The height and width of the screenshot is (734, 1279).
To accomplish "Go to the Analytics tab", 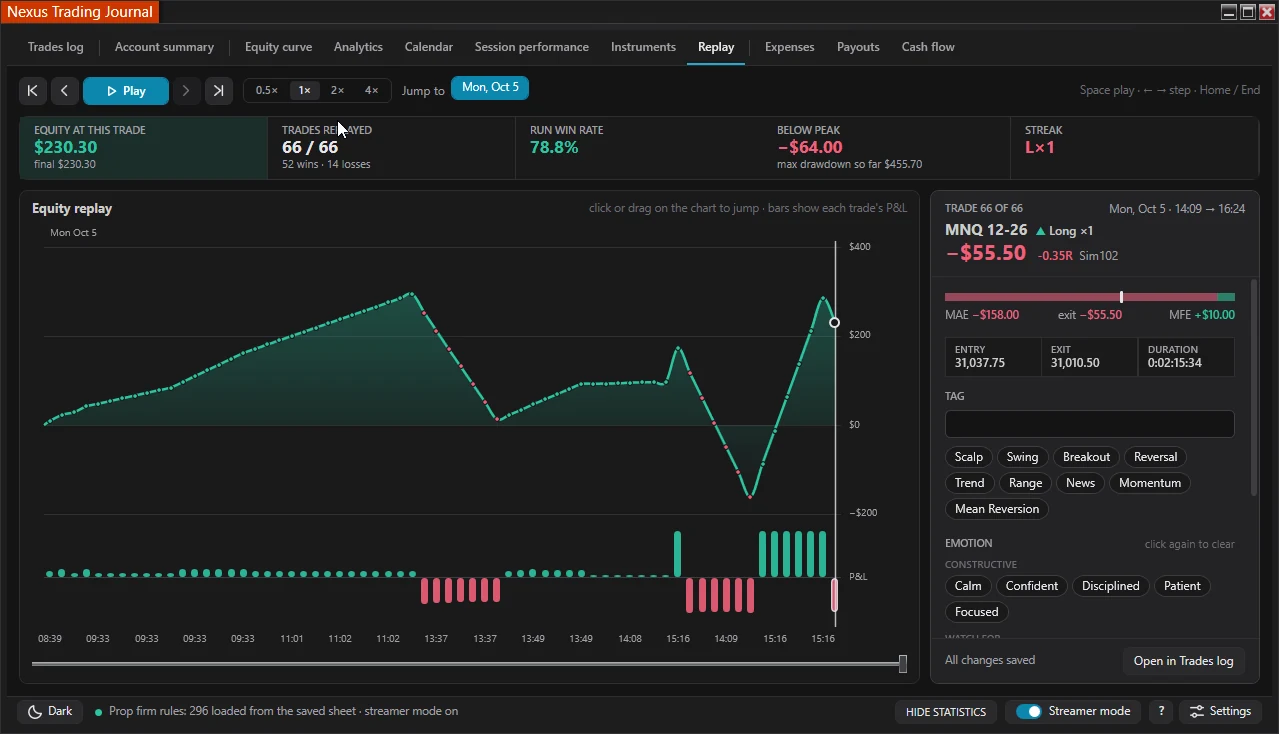I will coord(358,47).
